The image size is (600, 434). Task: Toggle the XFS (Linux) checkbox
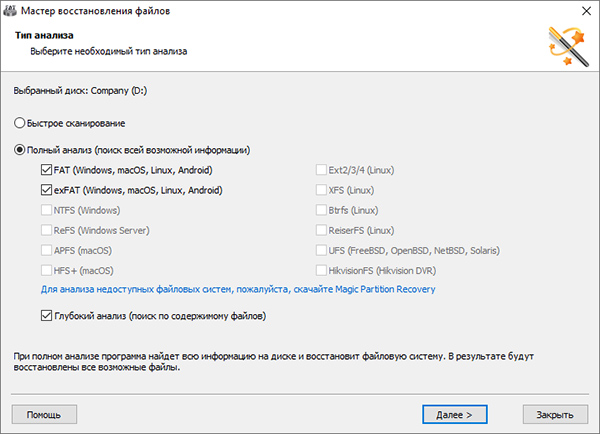(x=321, y=190)
